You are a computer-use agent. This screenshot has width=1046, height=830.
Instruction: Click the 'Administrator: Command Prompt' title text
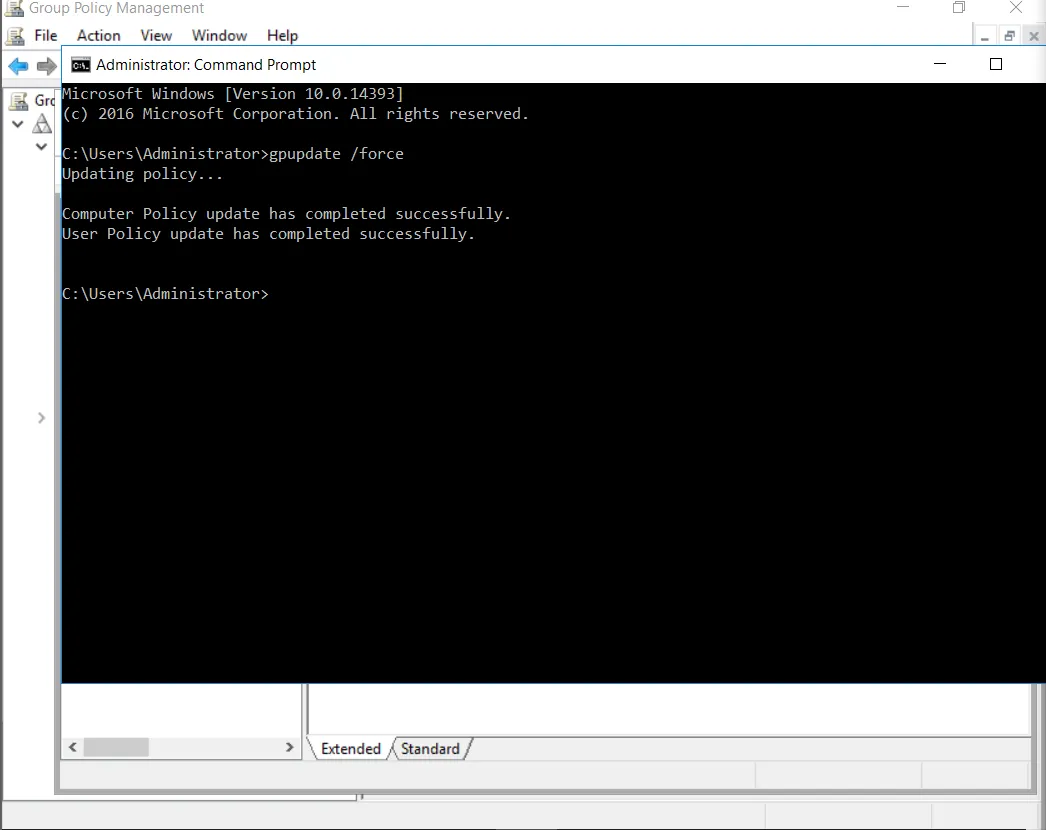tap(206, 65)
